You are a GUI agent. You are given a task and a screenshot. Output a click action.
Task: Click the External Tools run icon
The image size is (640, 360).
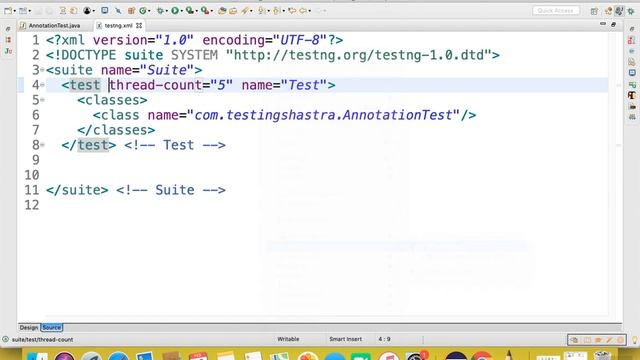pos(204,11)
